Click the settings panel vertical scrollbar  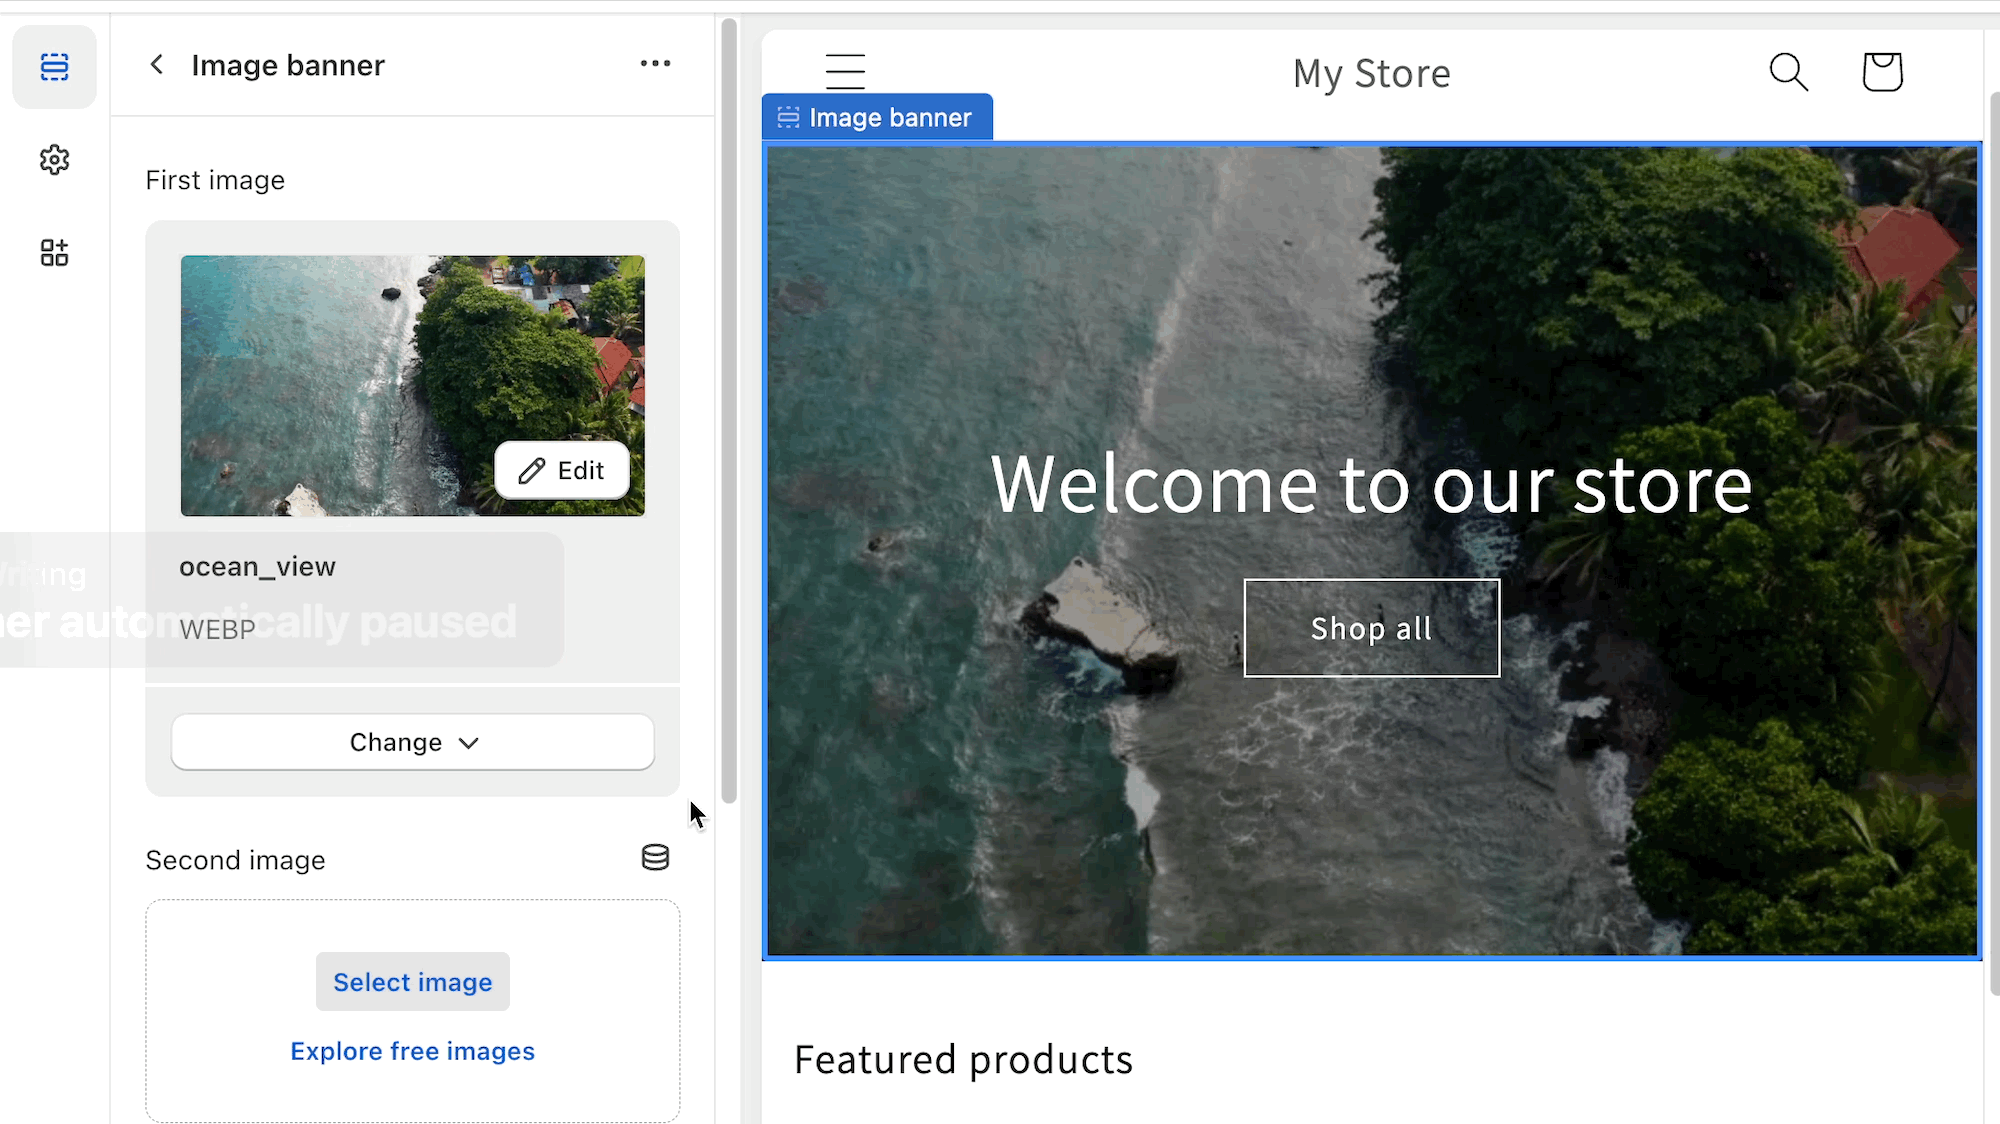(729, 410)
